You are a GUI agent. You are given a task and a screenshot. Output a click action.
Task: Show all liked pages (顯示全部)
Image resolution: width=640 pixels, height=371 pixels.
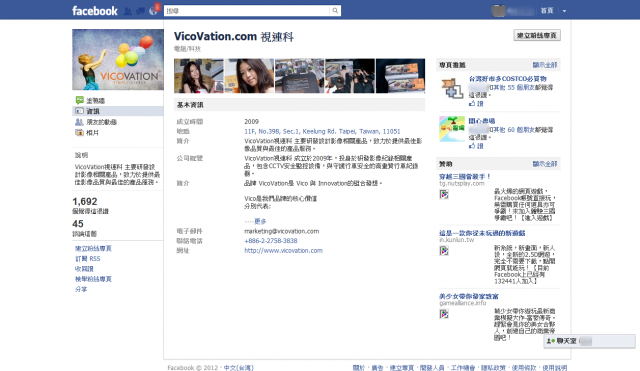[545, 65]
